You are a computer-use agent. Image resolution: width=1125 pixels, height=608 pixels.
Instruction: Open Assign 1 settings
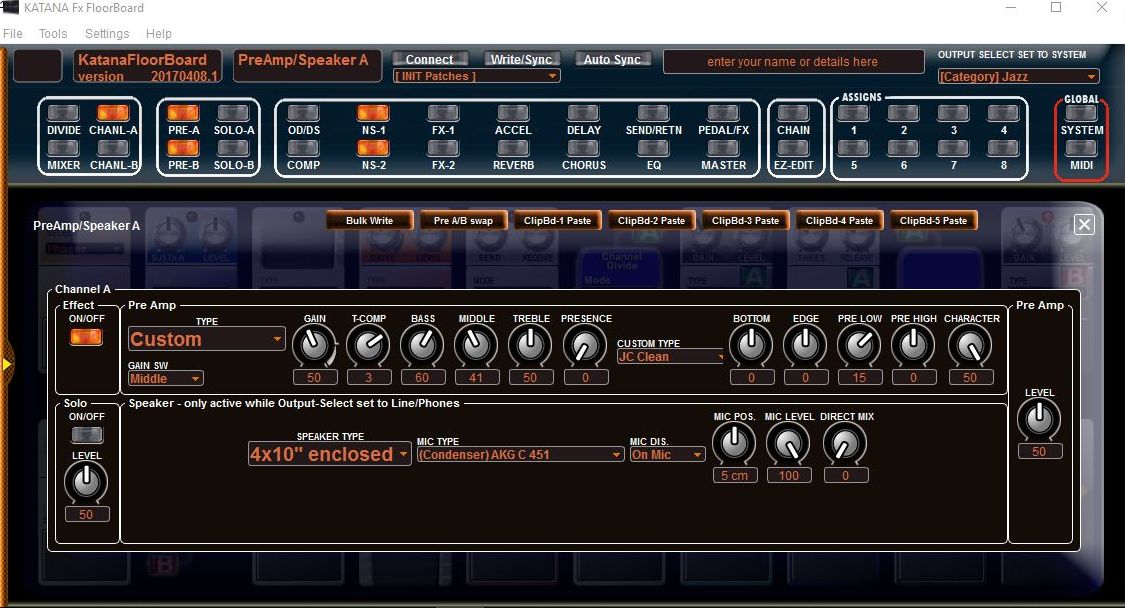click(x=853, y=113)
